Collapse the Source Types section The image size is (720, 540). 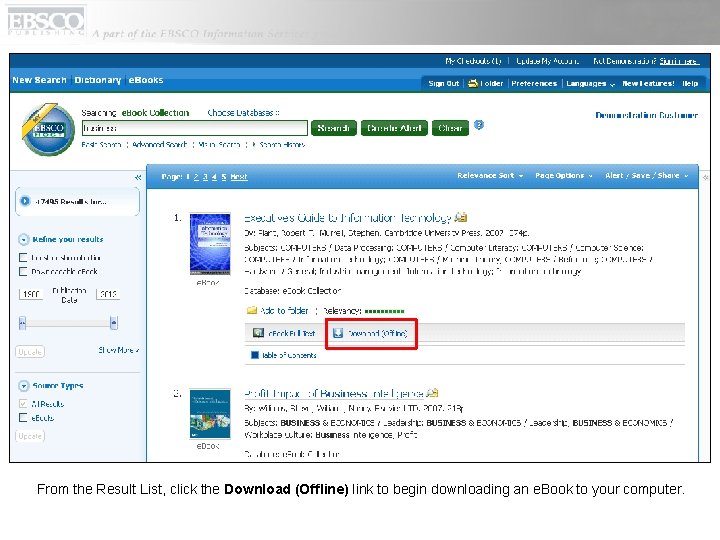pyautogui.click(x=23, y=386)
